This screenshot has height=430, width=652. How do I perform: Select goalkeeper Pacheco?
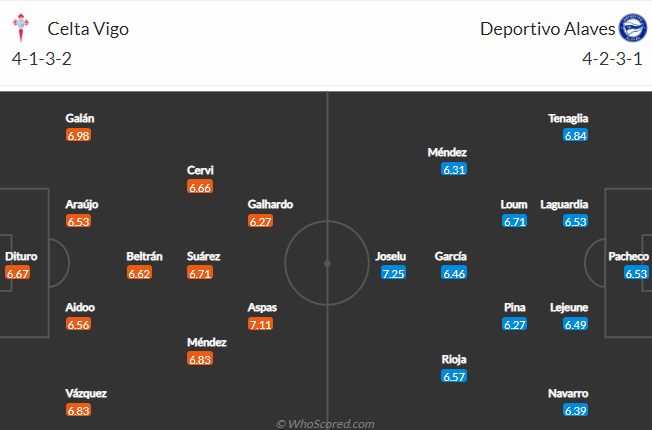pyautogui.click(x=628, y=256)
